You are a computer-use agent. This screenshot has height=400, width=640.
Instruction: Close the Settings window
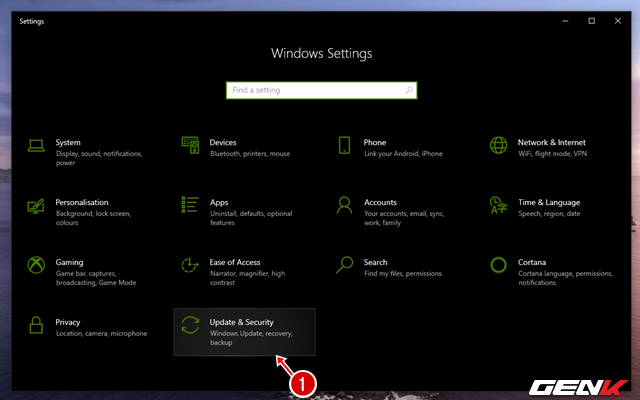pyautogui.click(x=618, y=21)
